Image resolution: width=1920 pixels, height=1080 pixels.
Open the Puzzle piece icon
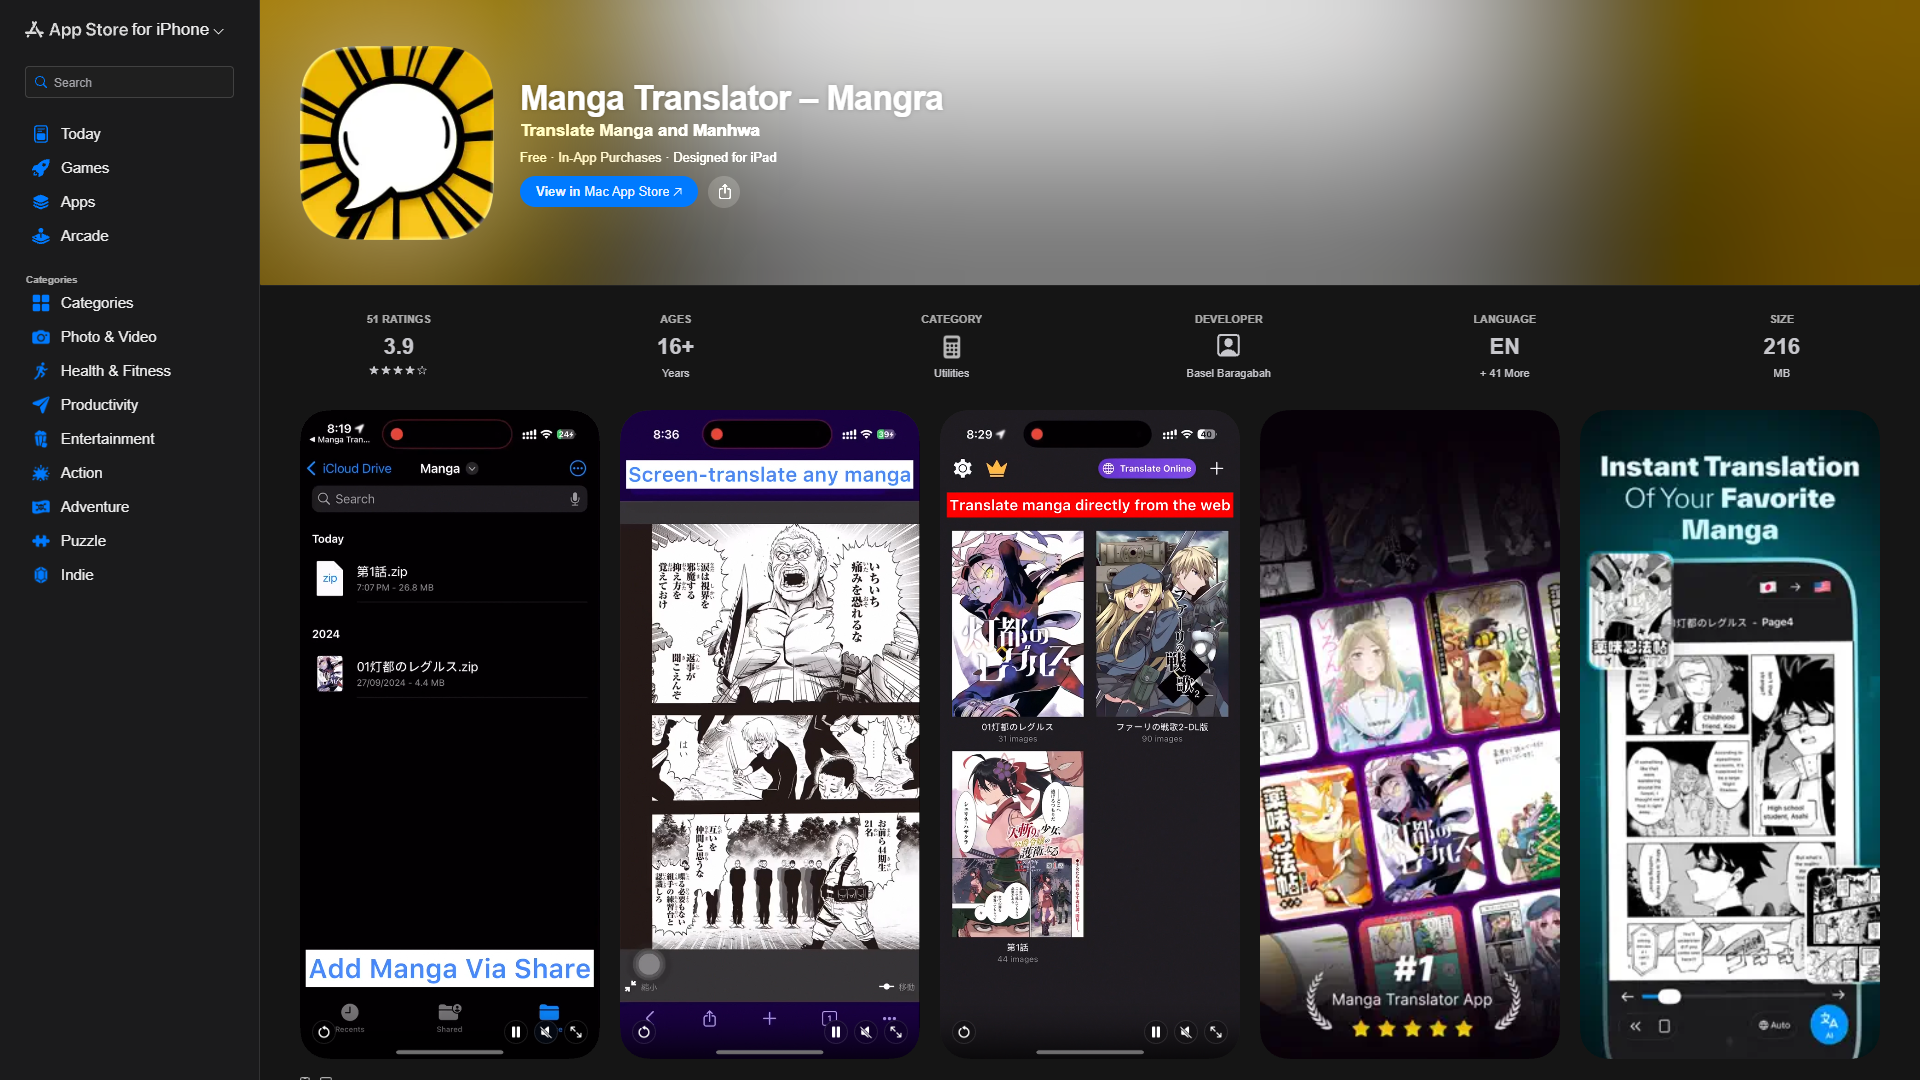point(40,541)
